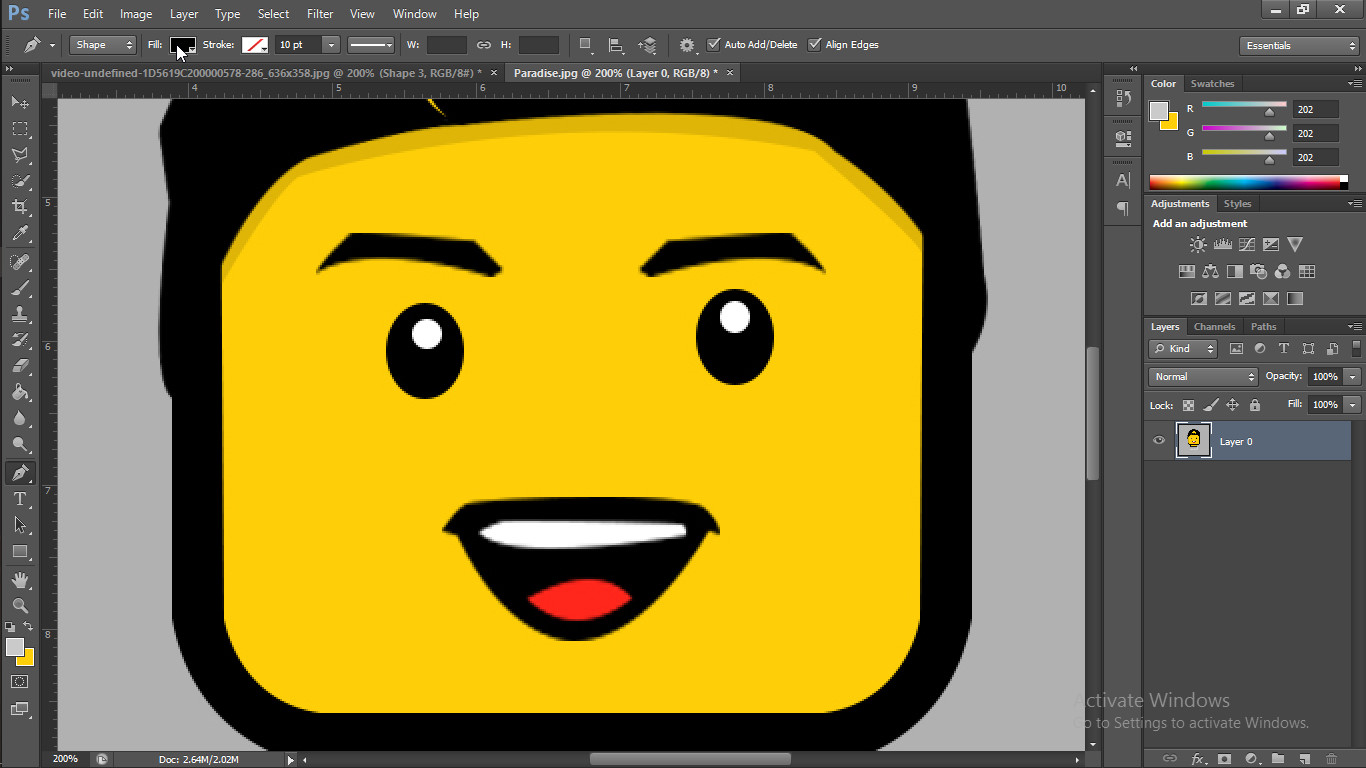1366x768 pixels.
Task: Open the Filter menu
Action: point(319,13)
